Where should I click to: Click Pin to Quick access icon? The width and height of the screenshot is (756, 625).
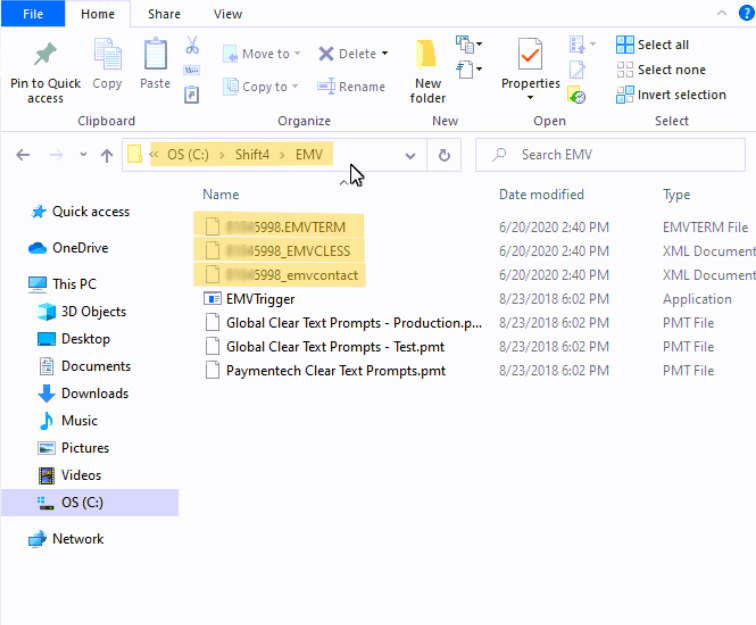click(x=45, y=54)
